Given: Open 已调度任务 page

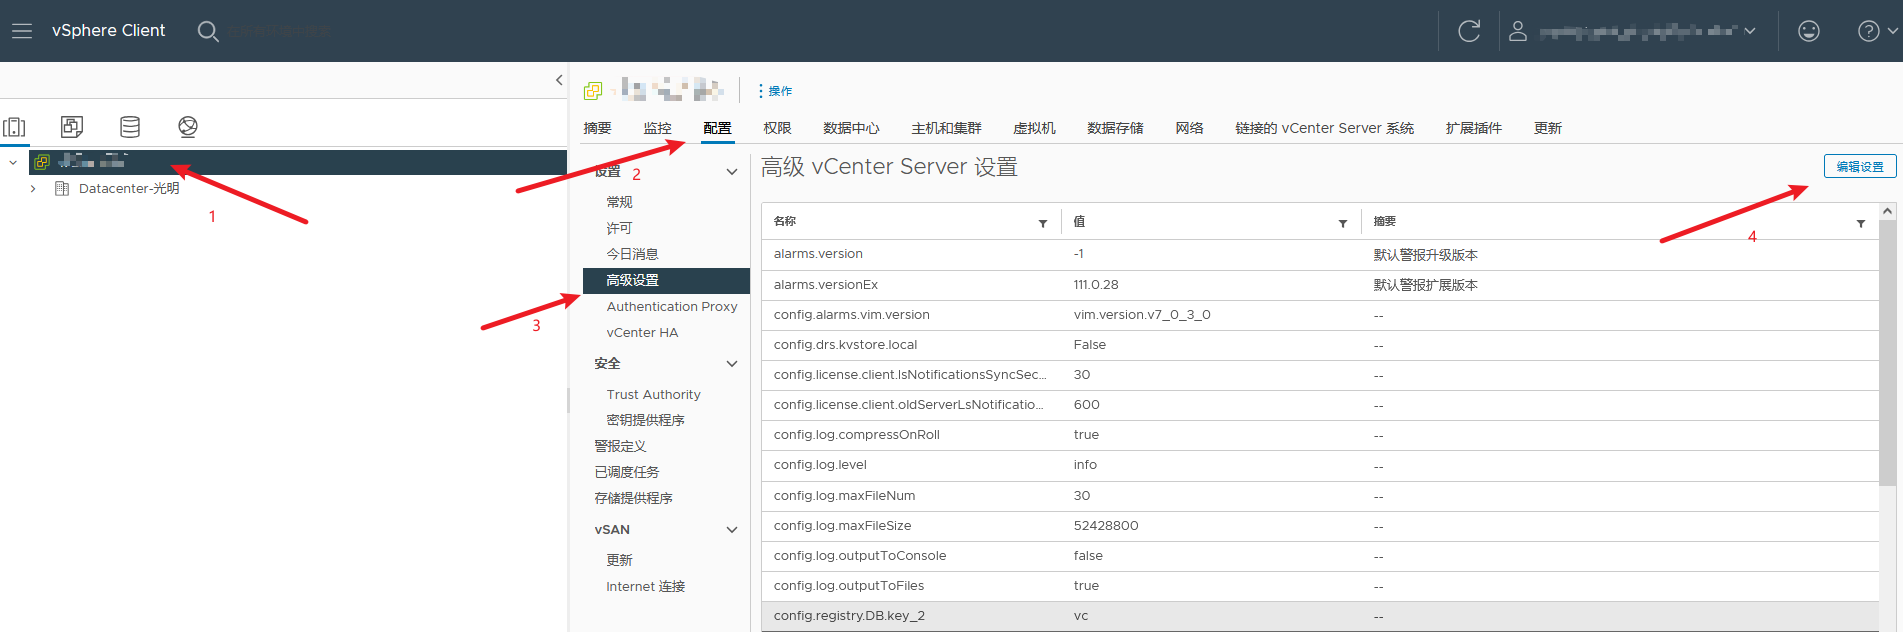Looking at the screenshot, I should (627, 473).
